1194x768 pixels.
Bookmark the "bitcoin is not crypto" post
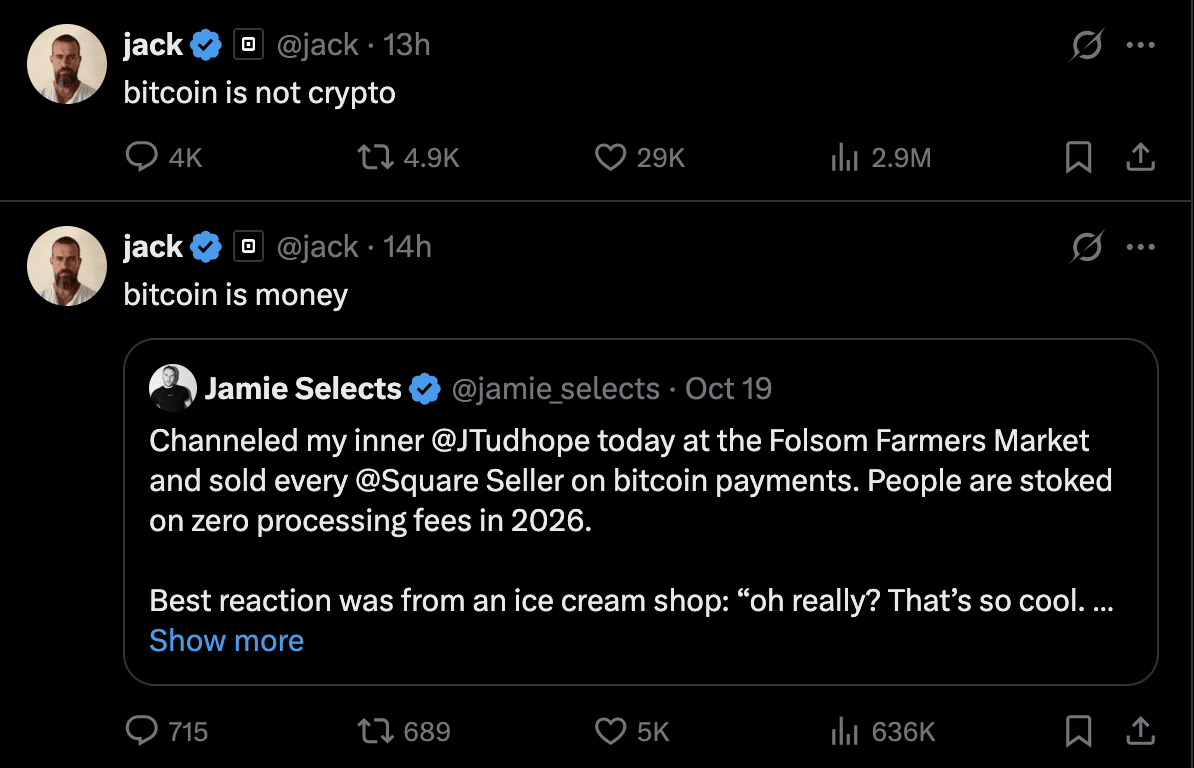tap(1078, 158)
